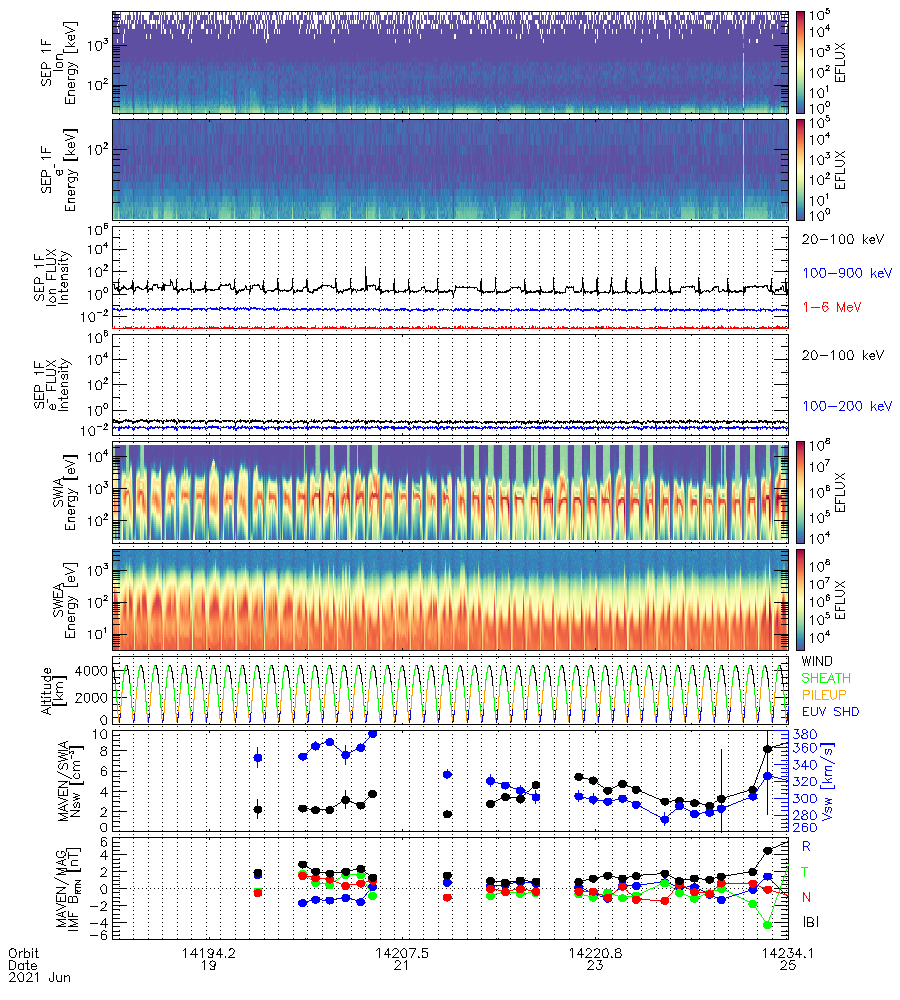
Task: Click the SEP electron spectrogram EFLUX colorbar
Action: point(801,169)
